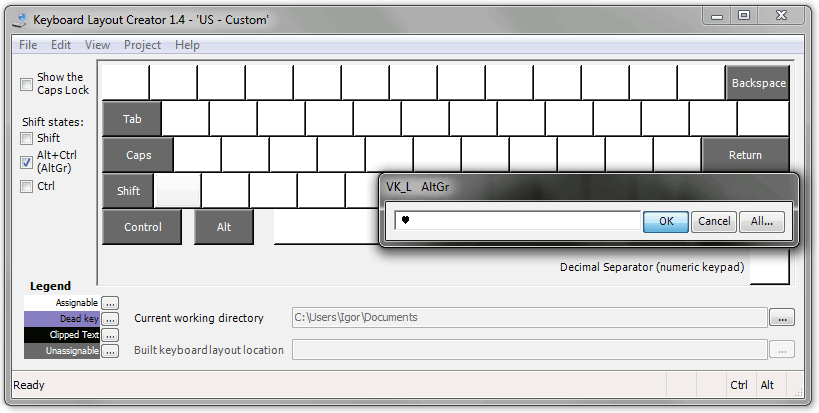Click the Return key on the layout

745,155
